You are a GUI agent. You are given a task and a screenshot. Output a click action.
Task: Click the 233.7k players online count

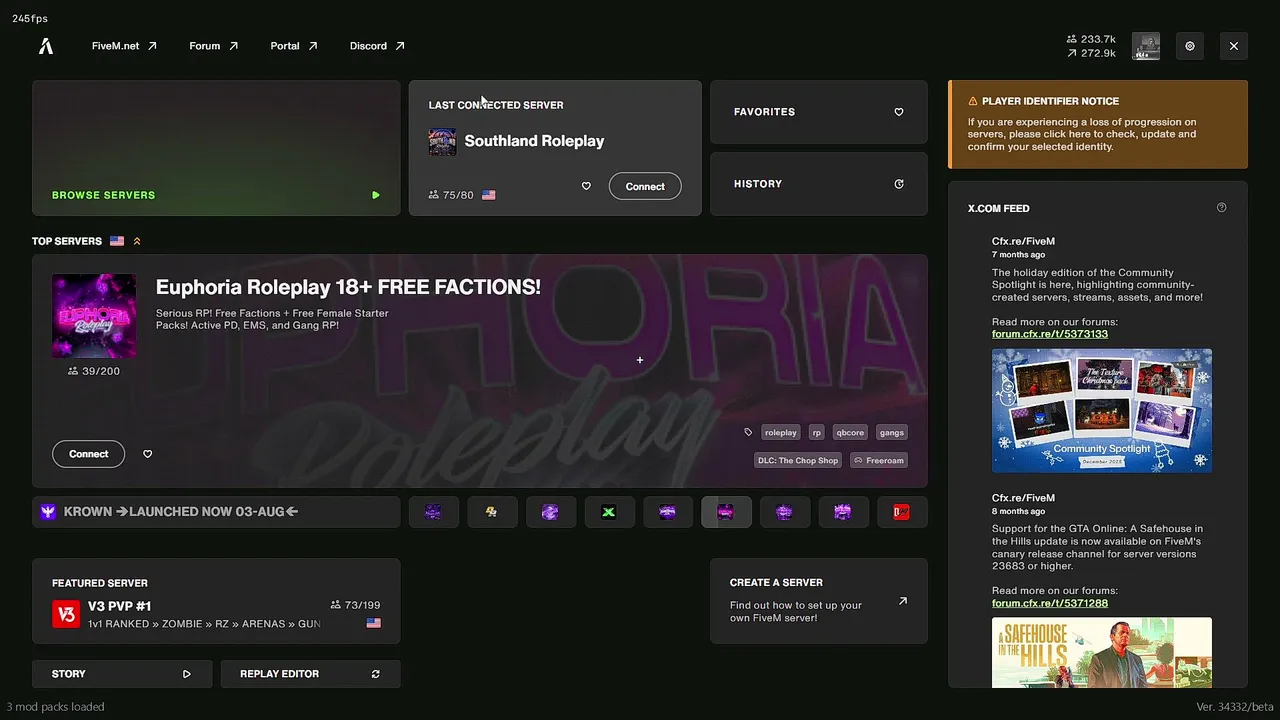click(1091, 39)
